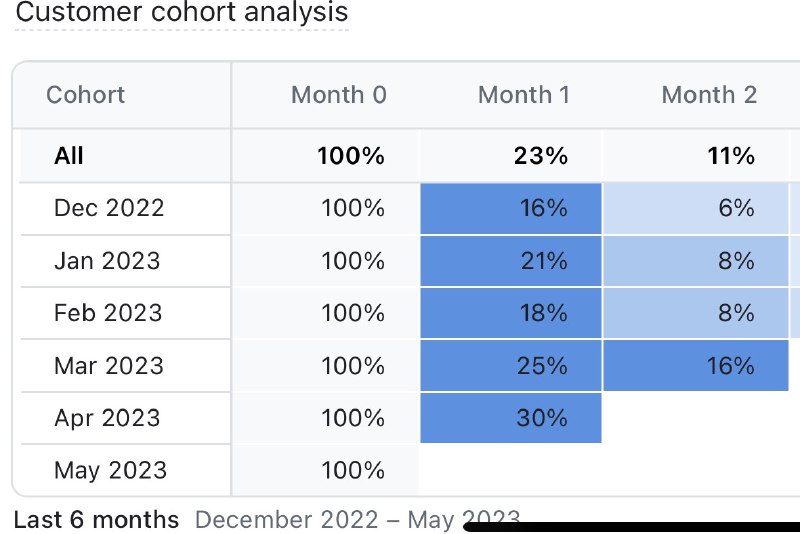The width and height of the screenshot is (800, 534).
Task: Select the Apr 2023 cohort row
Action: pyautogui.click(x=107, y=418)
